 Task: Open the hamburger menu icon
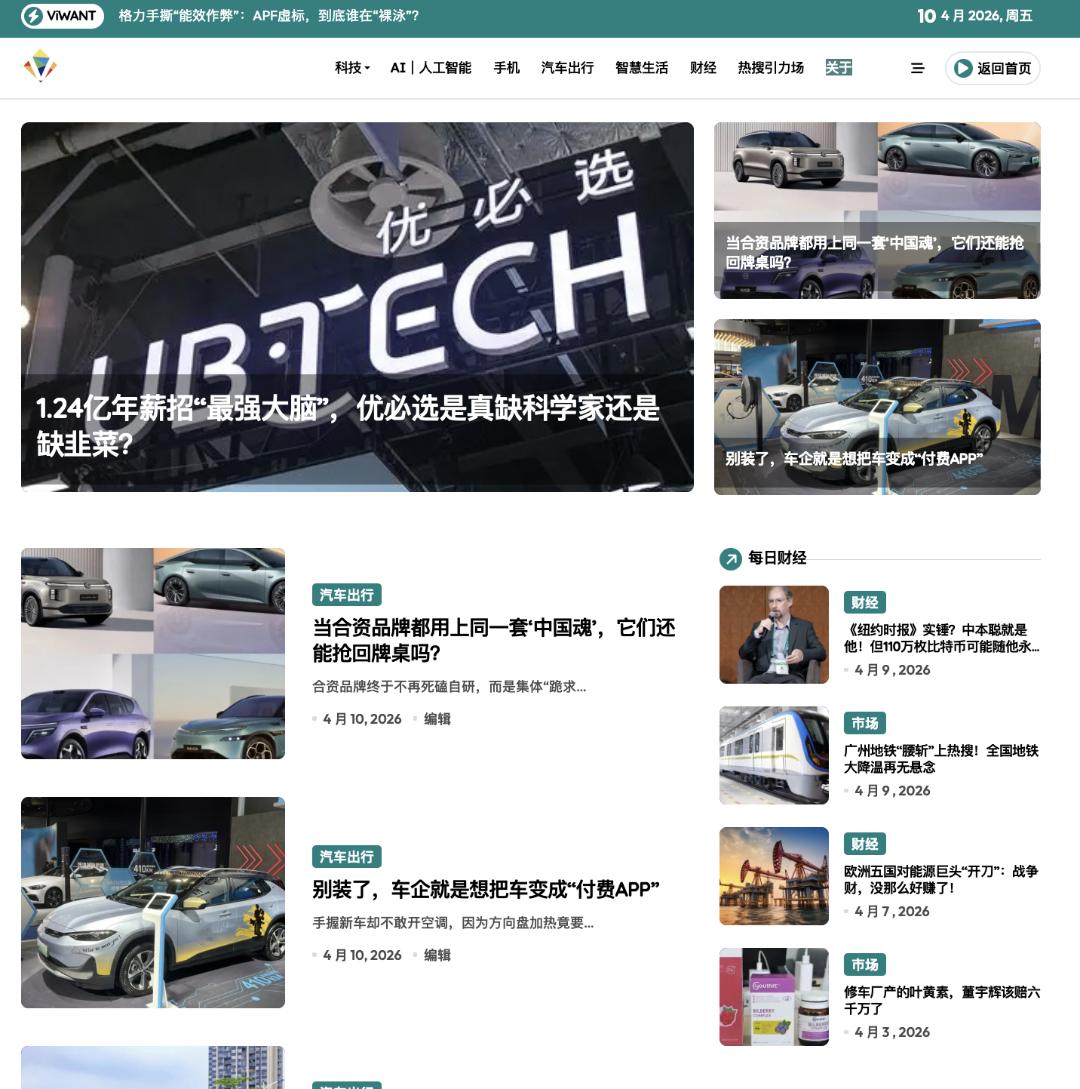[x=917, y=68]
